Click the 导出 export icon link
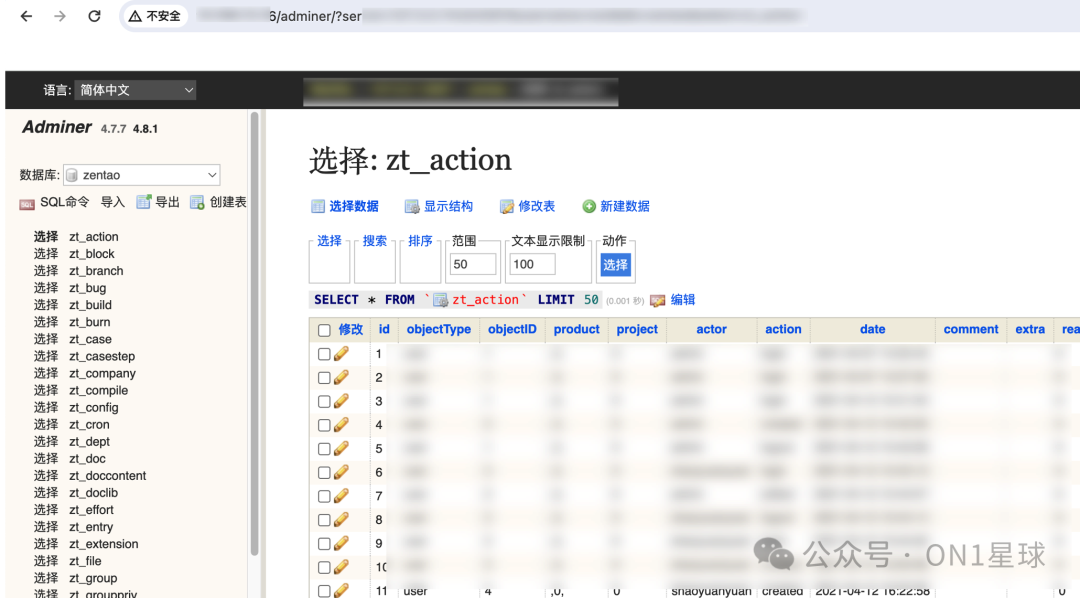Screen dimensions: 1080x598 [x=158, y=202]
